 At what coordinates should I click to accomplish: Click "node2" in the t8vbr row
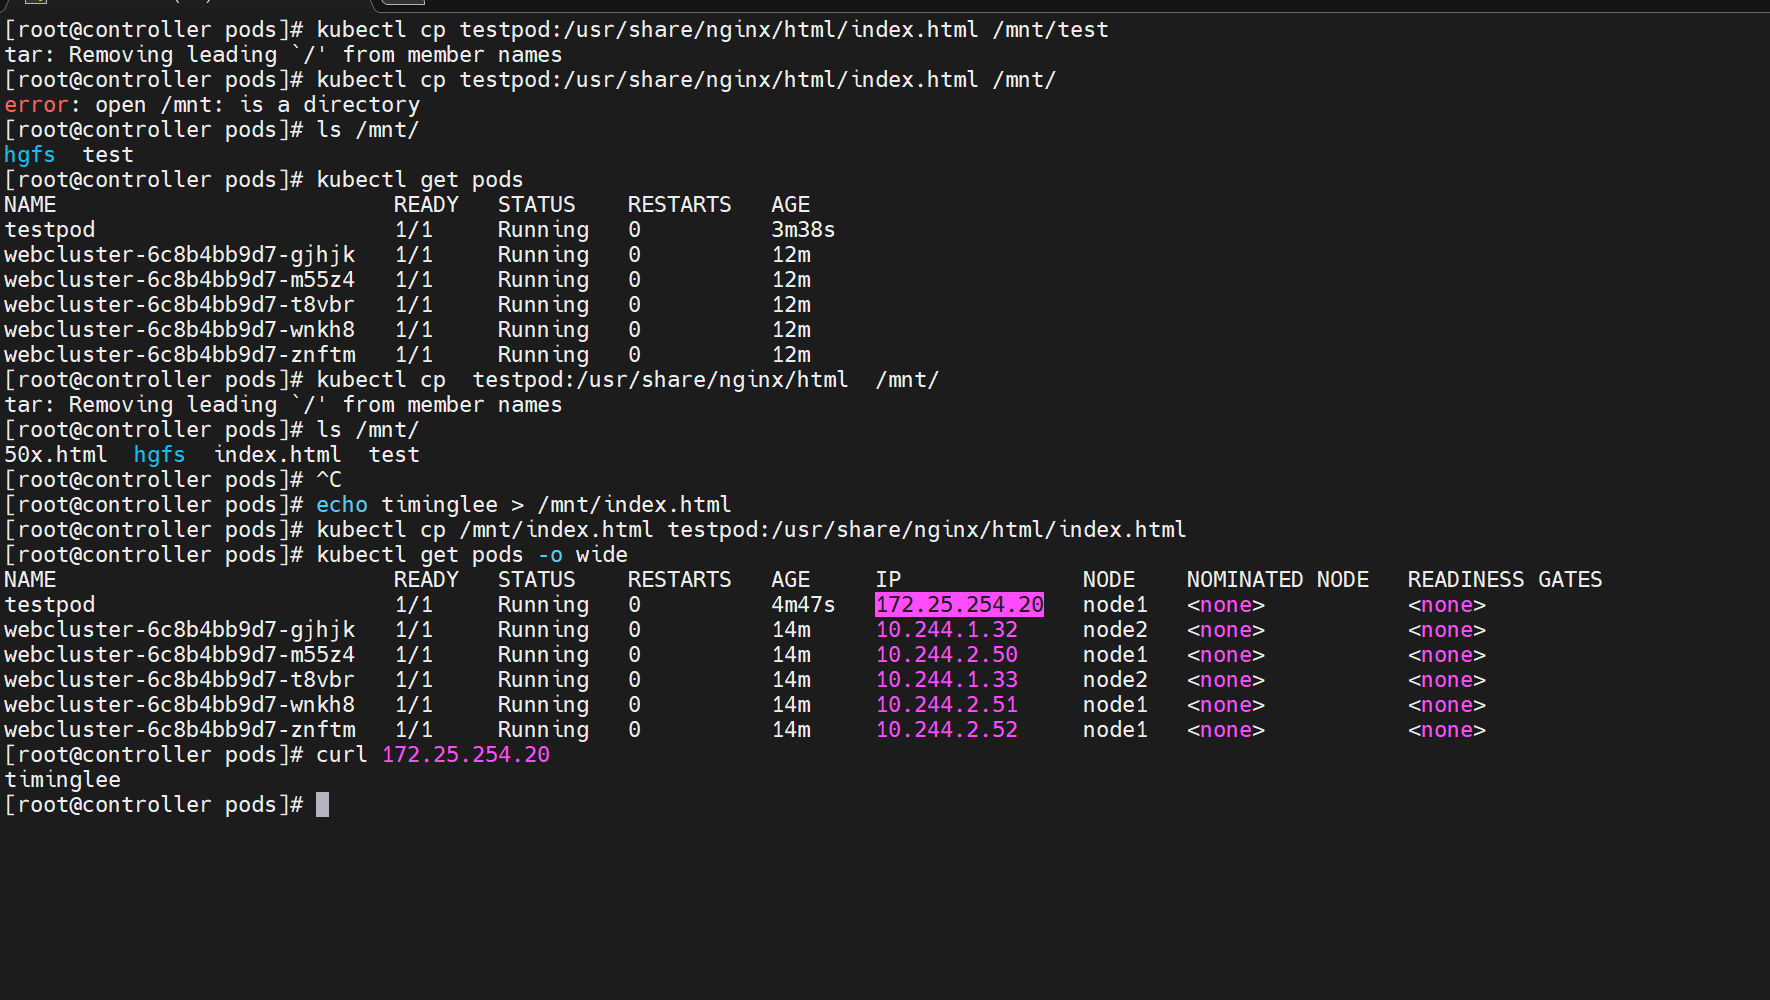pos(1115,680)
